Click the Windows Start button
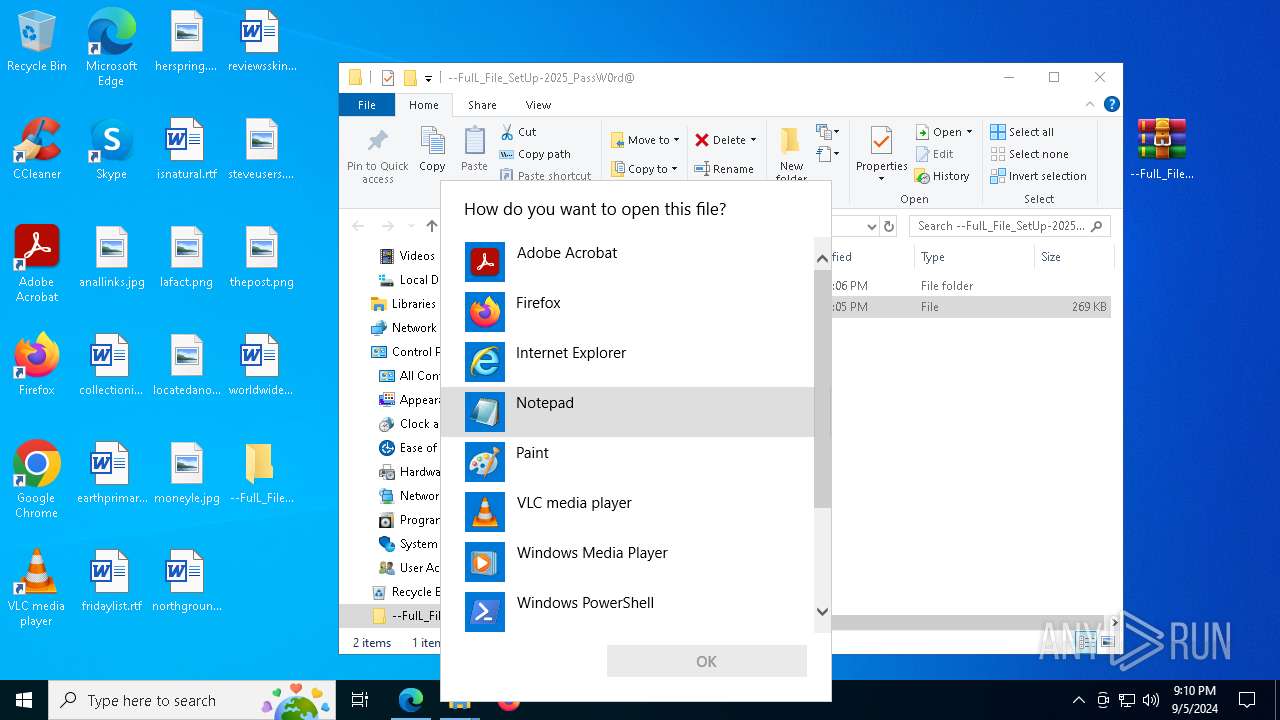The image size is (1280, 720). [x=24, y=700]
